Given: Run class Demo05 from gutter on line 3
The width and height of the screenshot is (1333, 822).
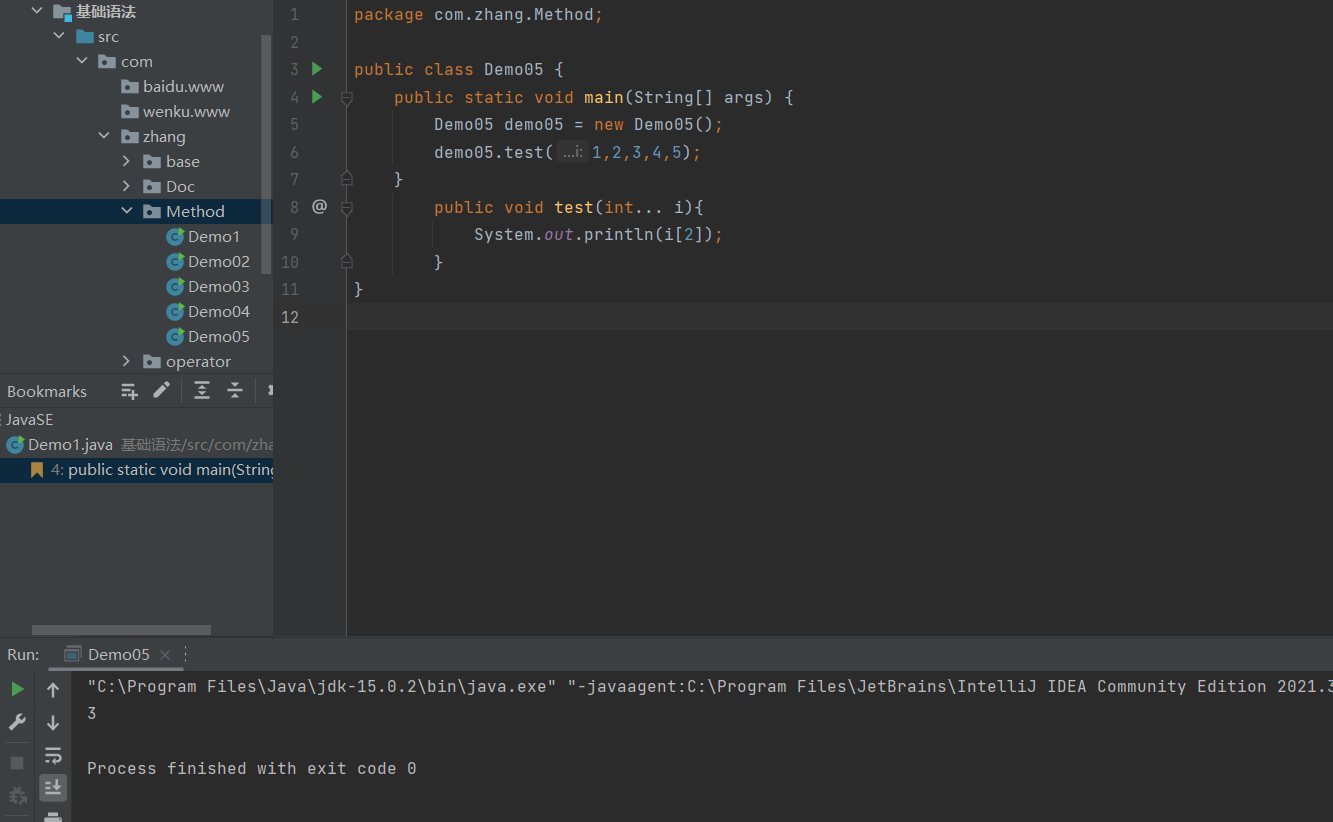Looking at the screenshot, I should pos(317,69).
